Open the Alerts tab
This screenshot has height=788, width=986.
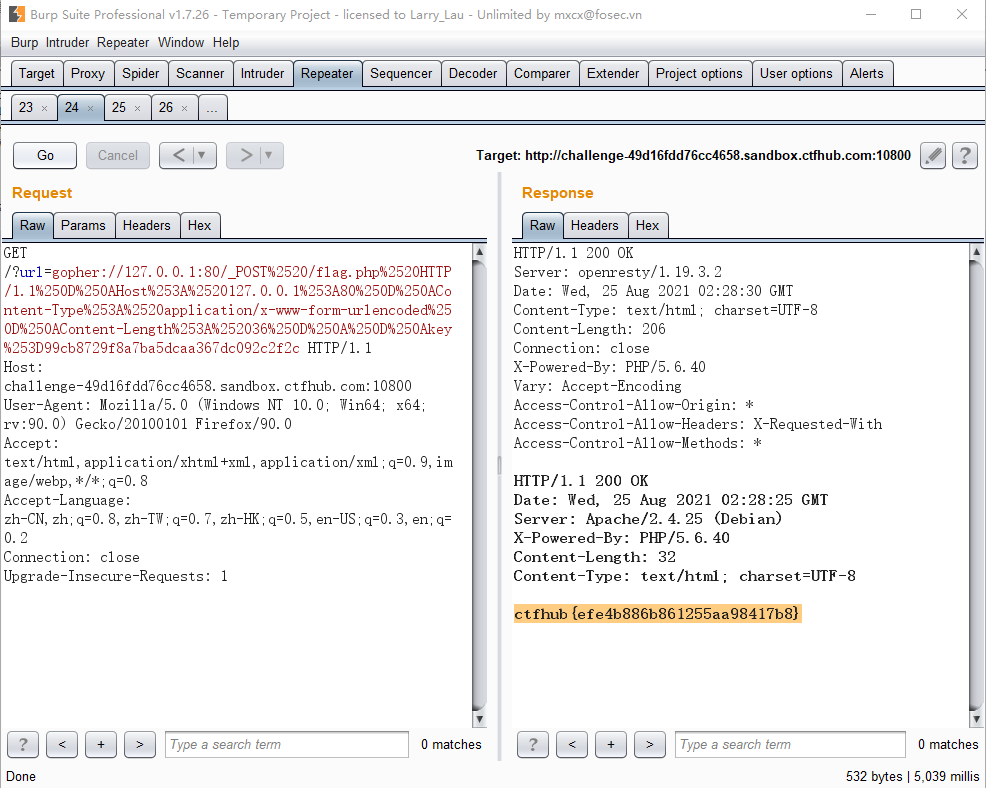tap(867, 74)
